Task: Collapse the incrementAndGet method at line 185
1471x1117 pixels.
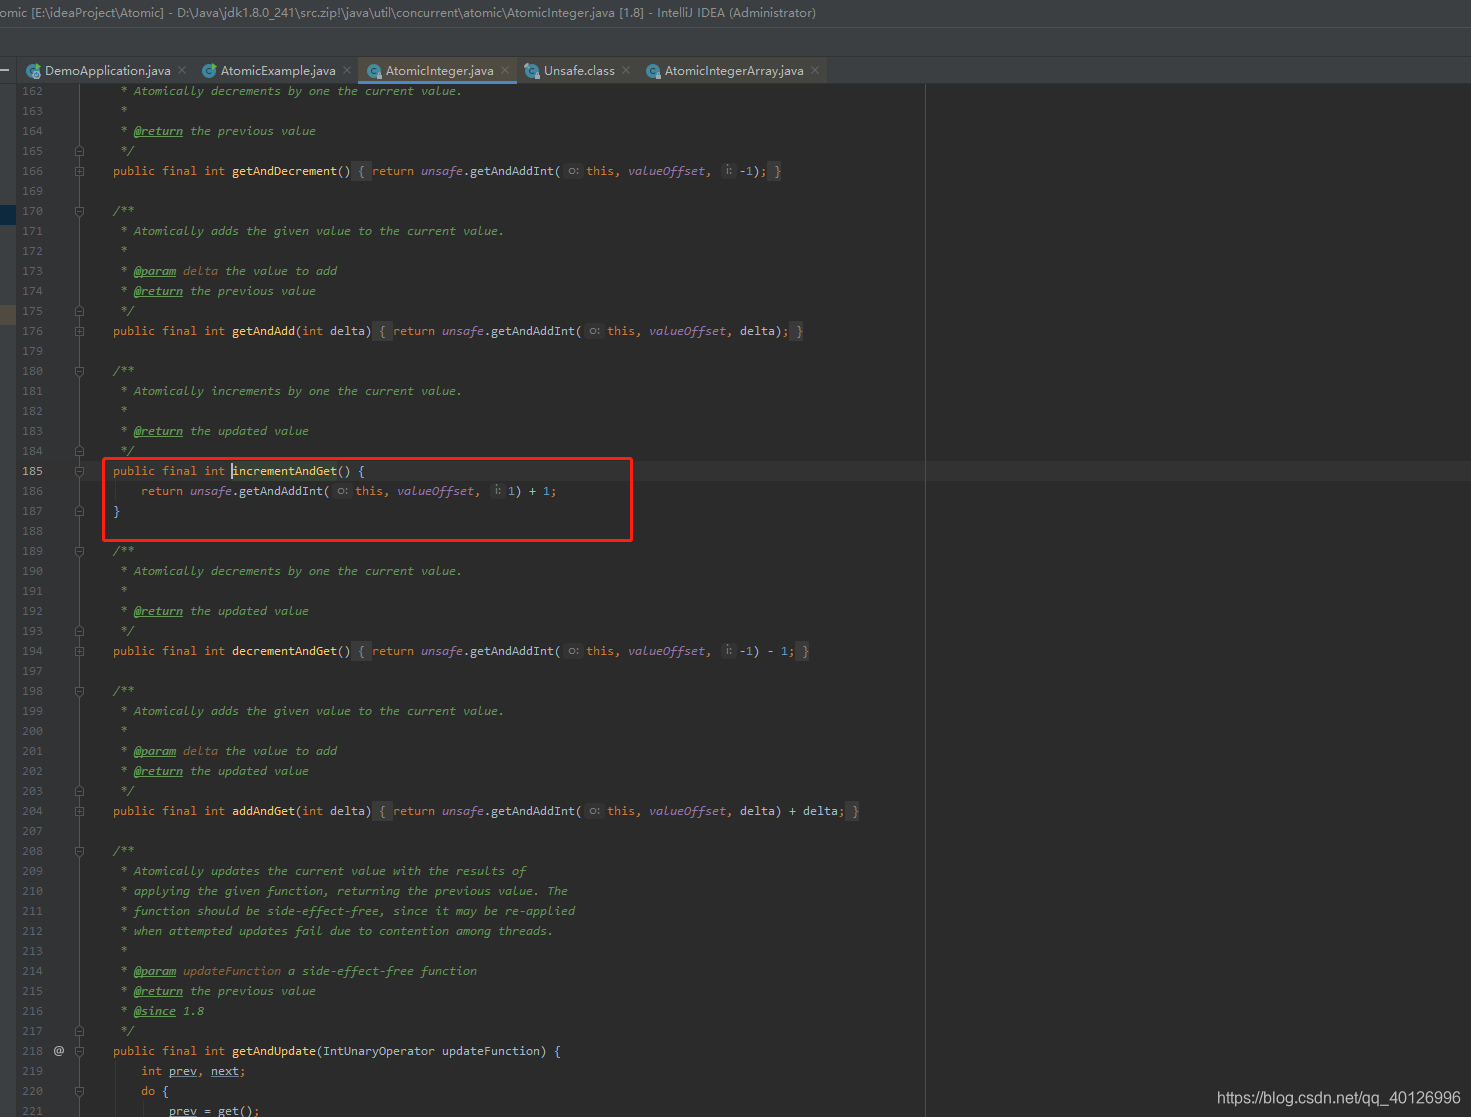Action: click(79, 471)
